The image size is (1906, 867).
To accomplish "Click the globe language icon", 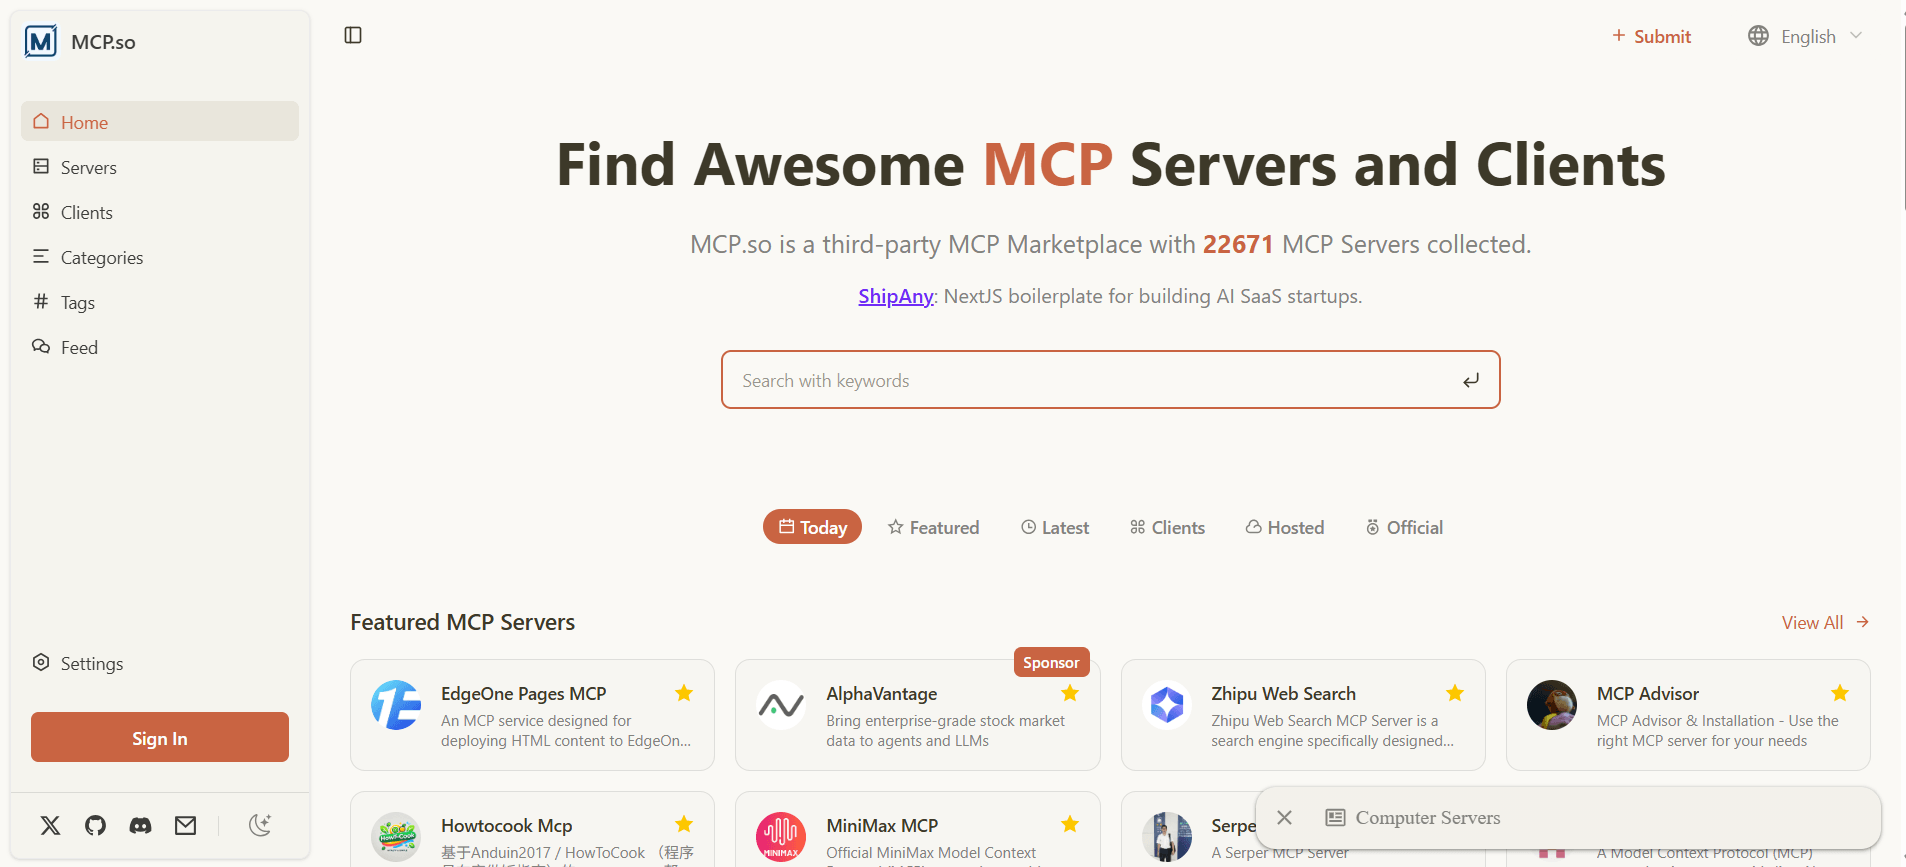I will pyautogui.click(x=1758, y=36).
